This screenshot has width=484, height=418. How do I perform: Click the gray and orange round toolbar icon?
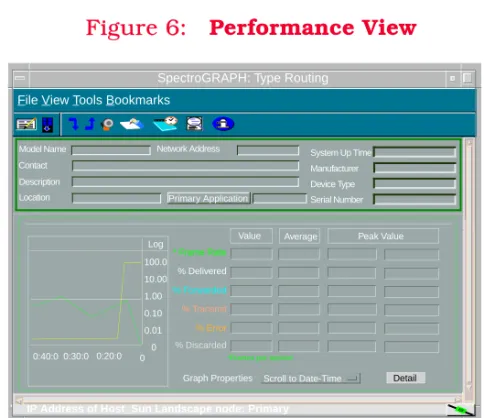tap(107, 124)
